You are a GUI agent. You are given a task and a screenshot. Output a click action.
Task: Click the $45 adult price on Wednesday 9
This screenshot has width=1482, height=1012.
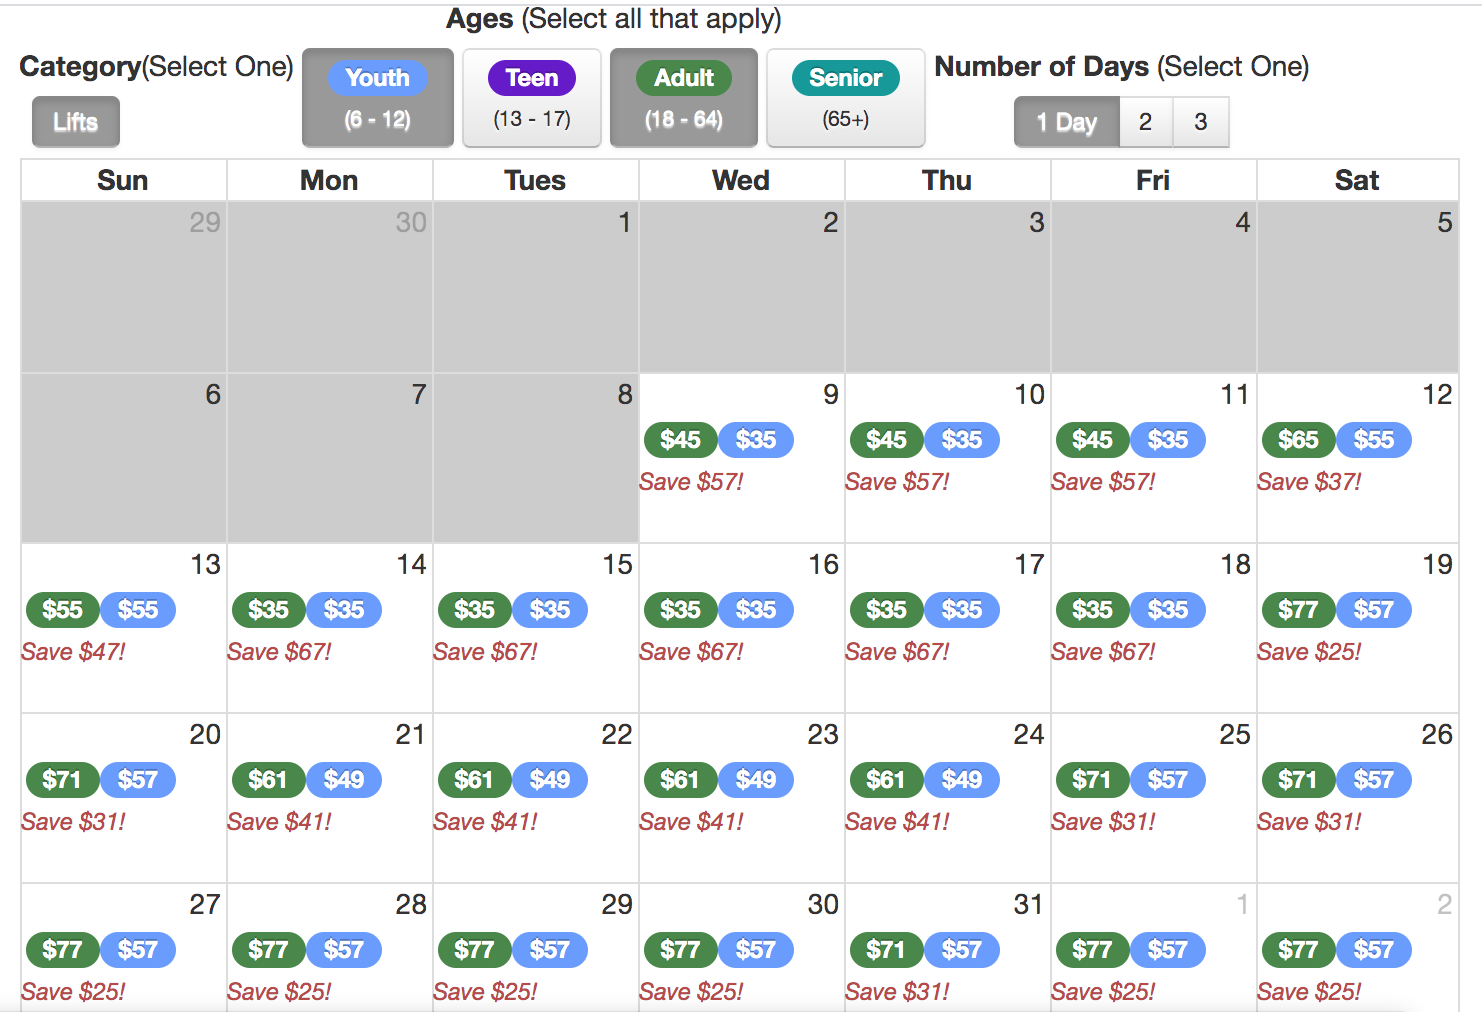click(x=680, y=440)
